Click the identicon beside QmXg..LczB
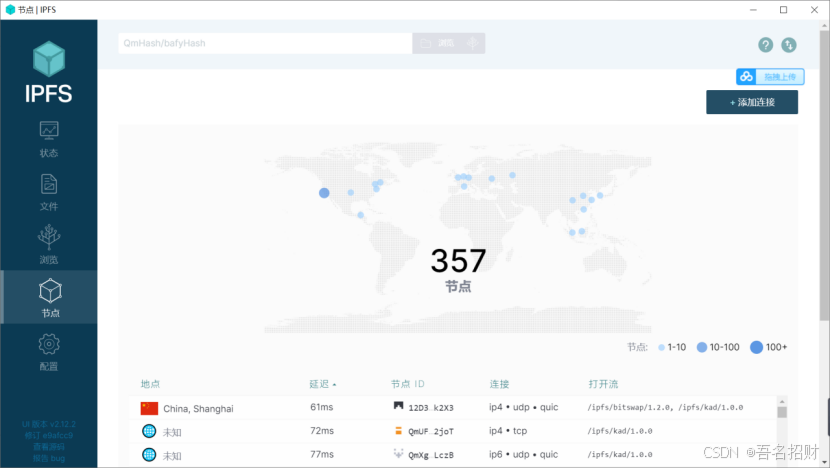This screenshot has height=468, width=831. click(x=399, y=453)
